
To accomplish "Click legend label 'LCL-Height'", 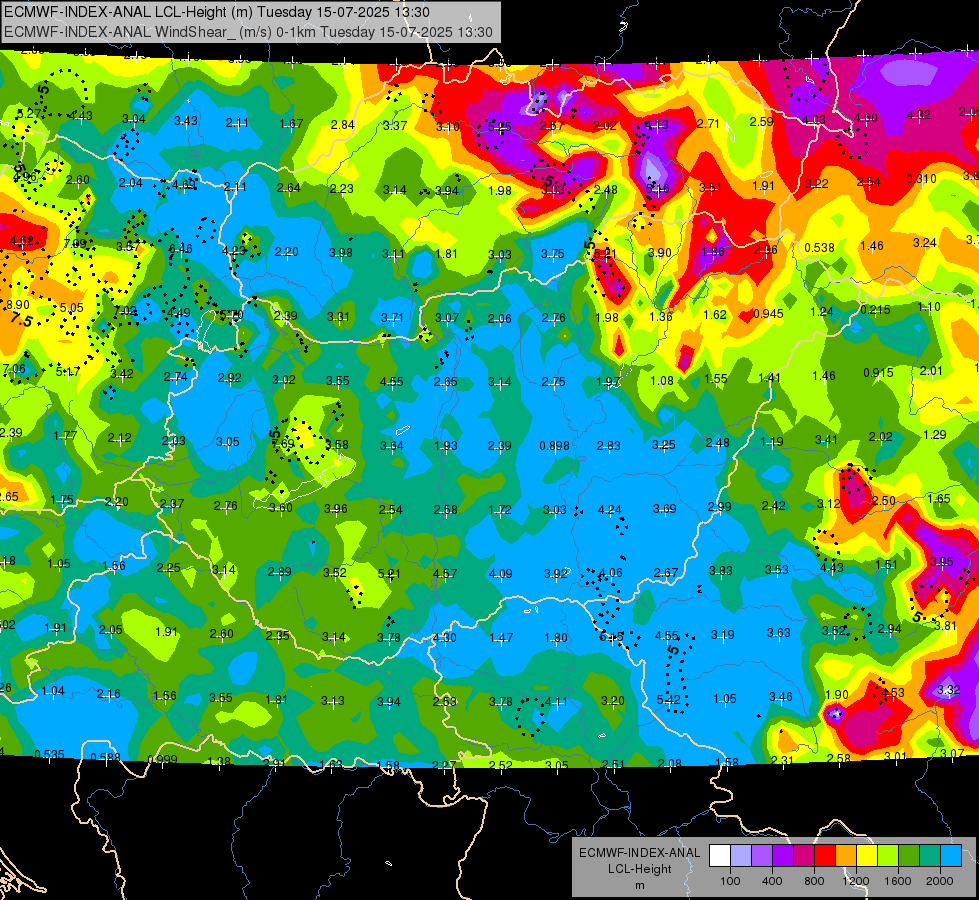I will pyautogui.click(x=639, y=869).
